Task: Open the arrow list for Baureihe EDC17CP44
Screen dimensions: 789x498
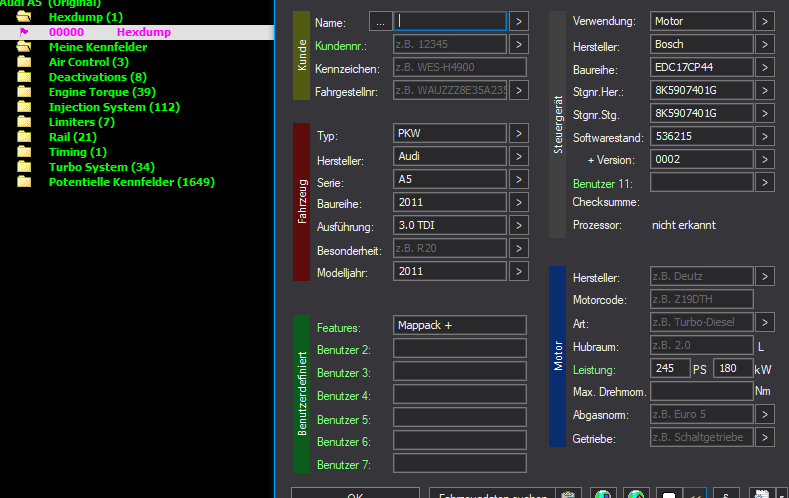Action: tap(765, 67)
